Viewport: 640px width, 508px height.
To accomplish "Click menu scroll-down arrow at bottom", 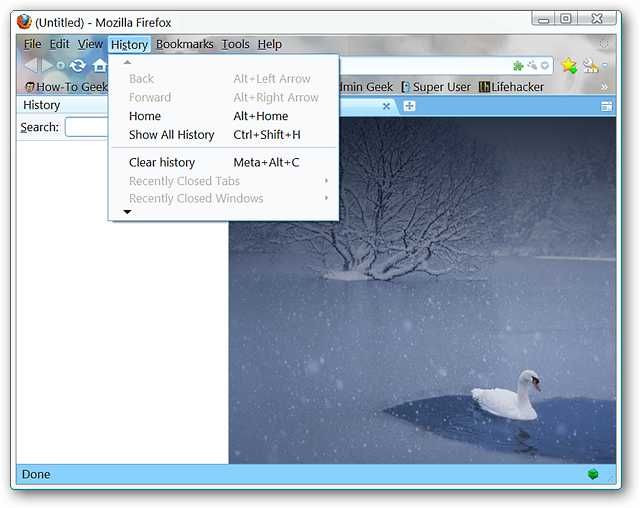I will click(127, 212).
